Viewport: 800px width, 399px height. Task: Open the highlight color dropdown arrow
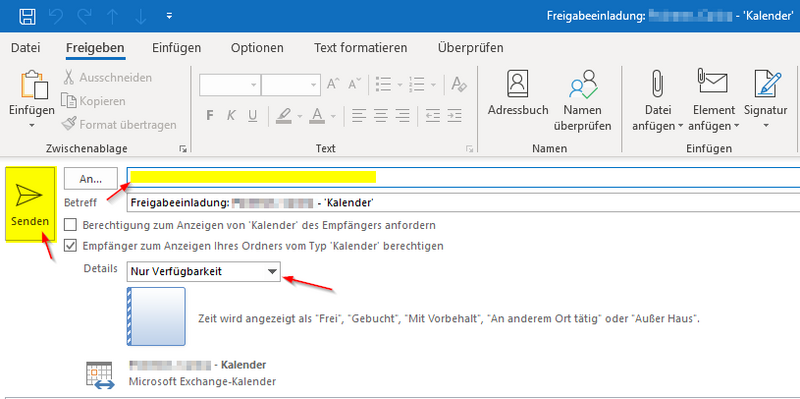[299, 116]
